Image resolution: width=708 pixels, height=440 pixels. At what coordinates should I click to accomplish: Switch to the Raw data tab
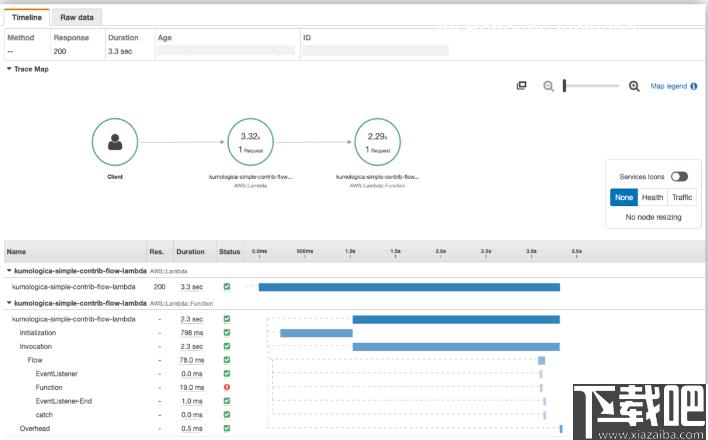tap(76, 17)
